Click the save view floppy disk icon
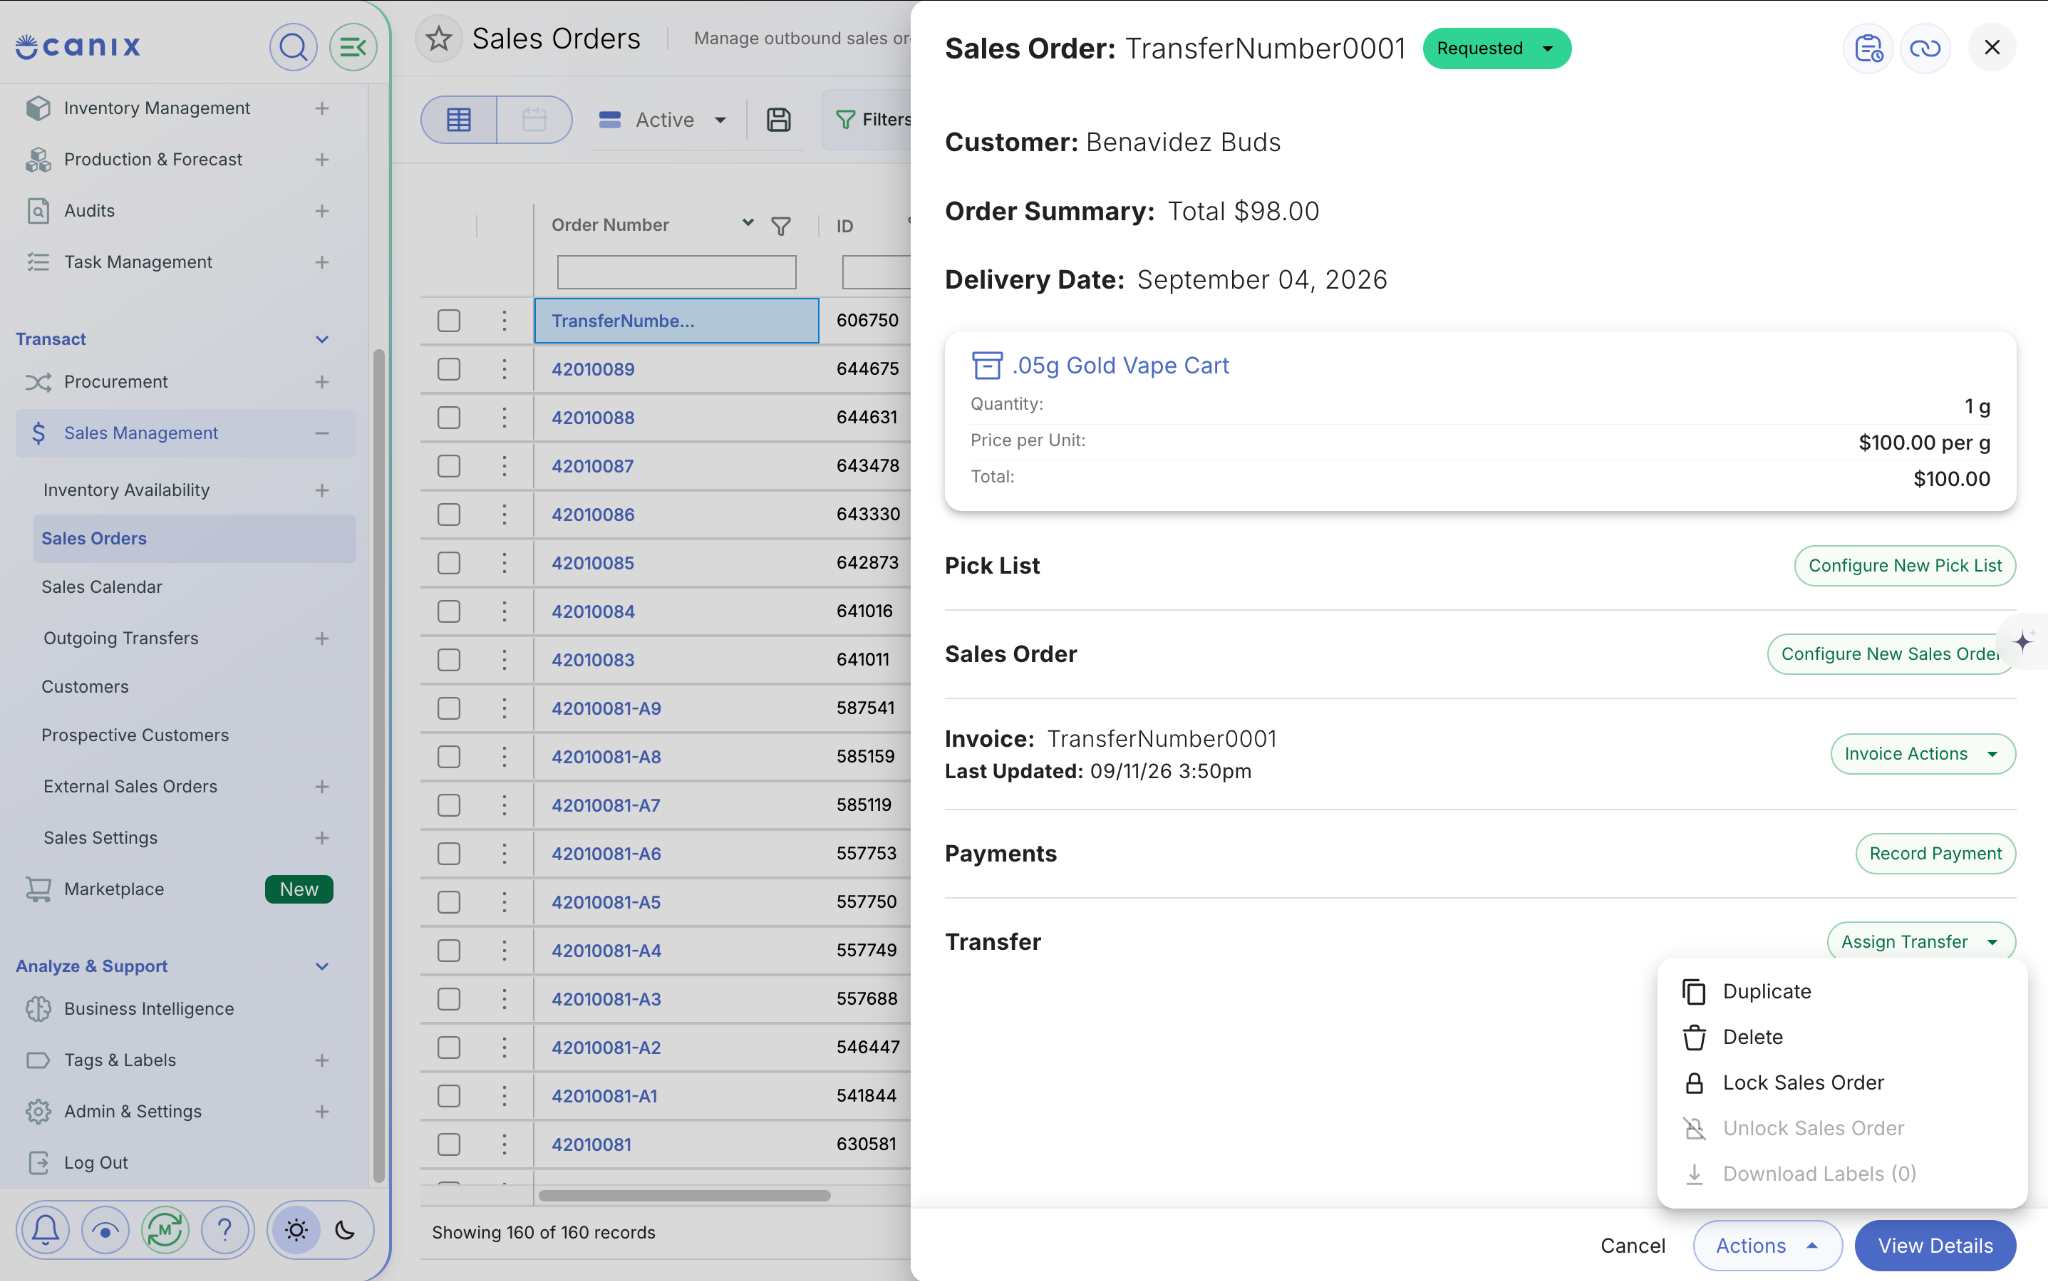This screenshot has width=2048, height=1281. click(779, 120)
